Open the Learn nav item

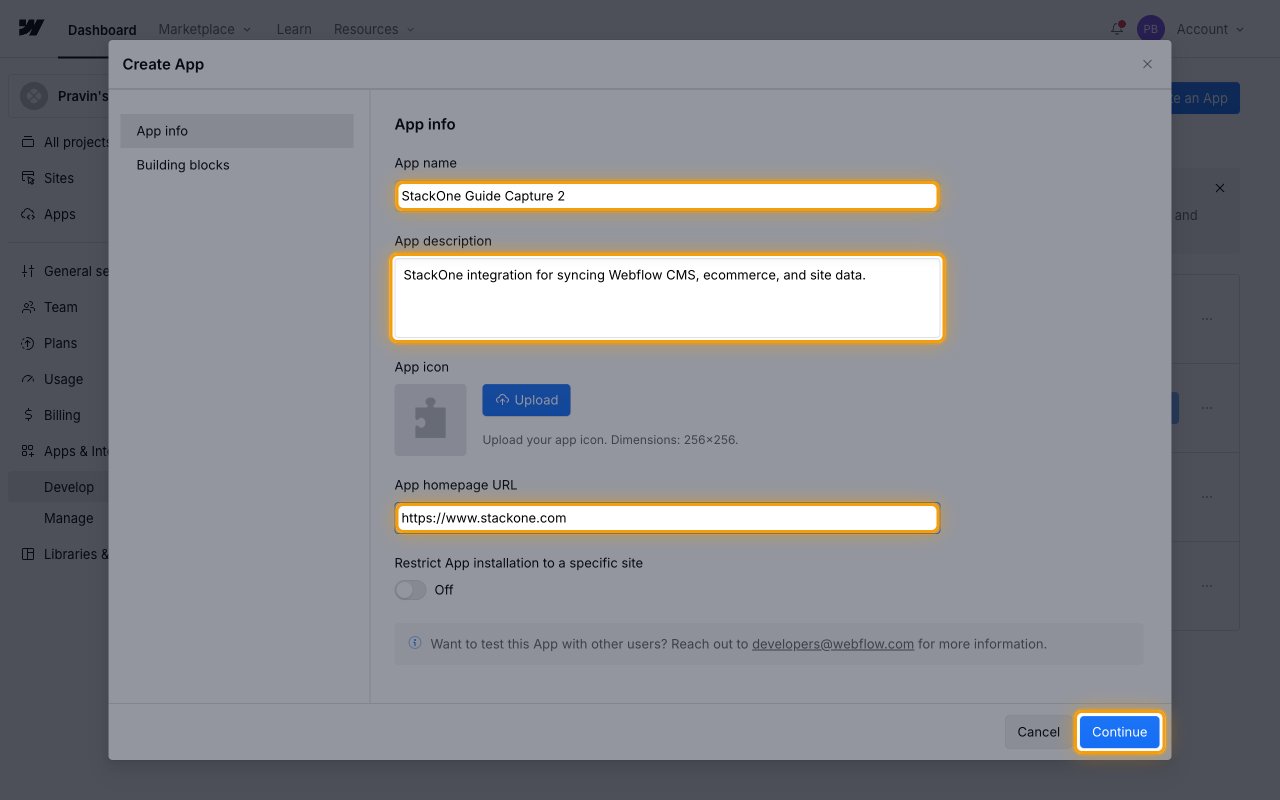[x=294, y=29]
